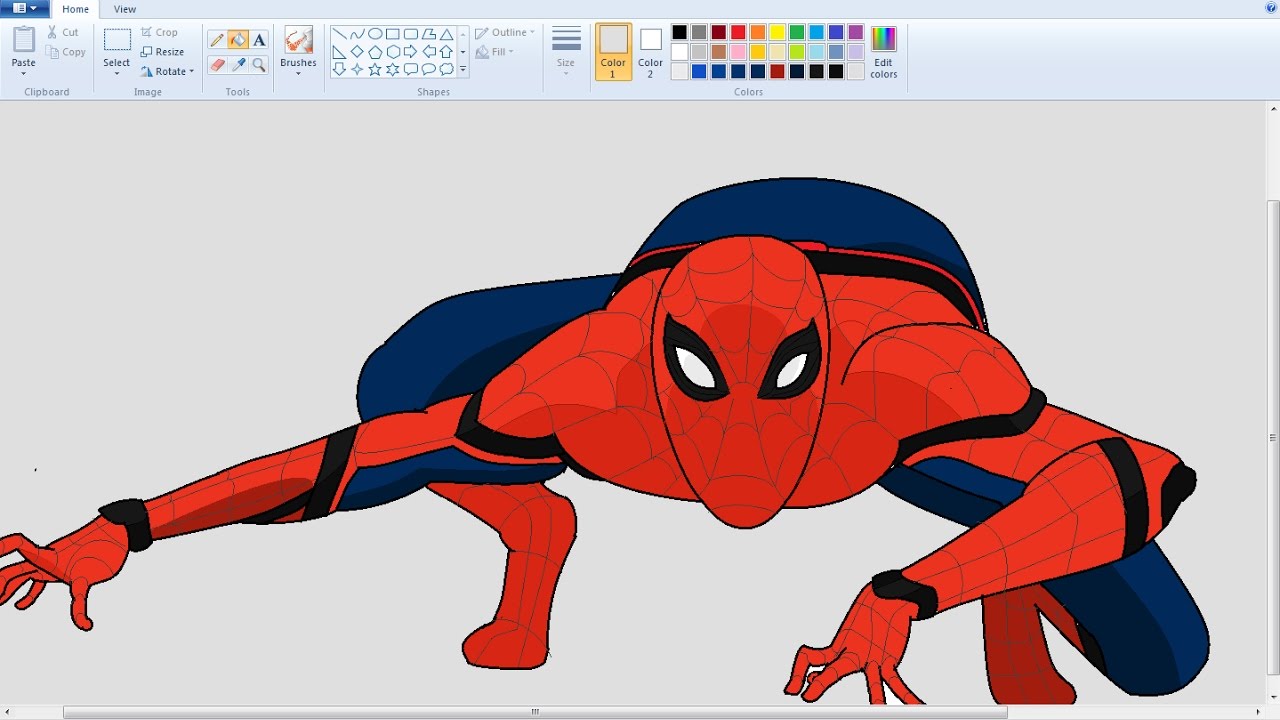This screenshot has width=1280, height=720.
Task: Select the Eraser tool
Action: 217,64
